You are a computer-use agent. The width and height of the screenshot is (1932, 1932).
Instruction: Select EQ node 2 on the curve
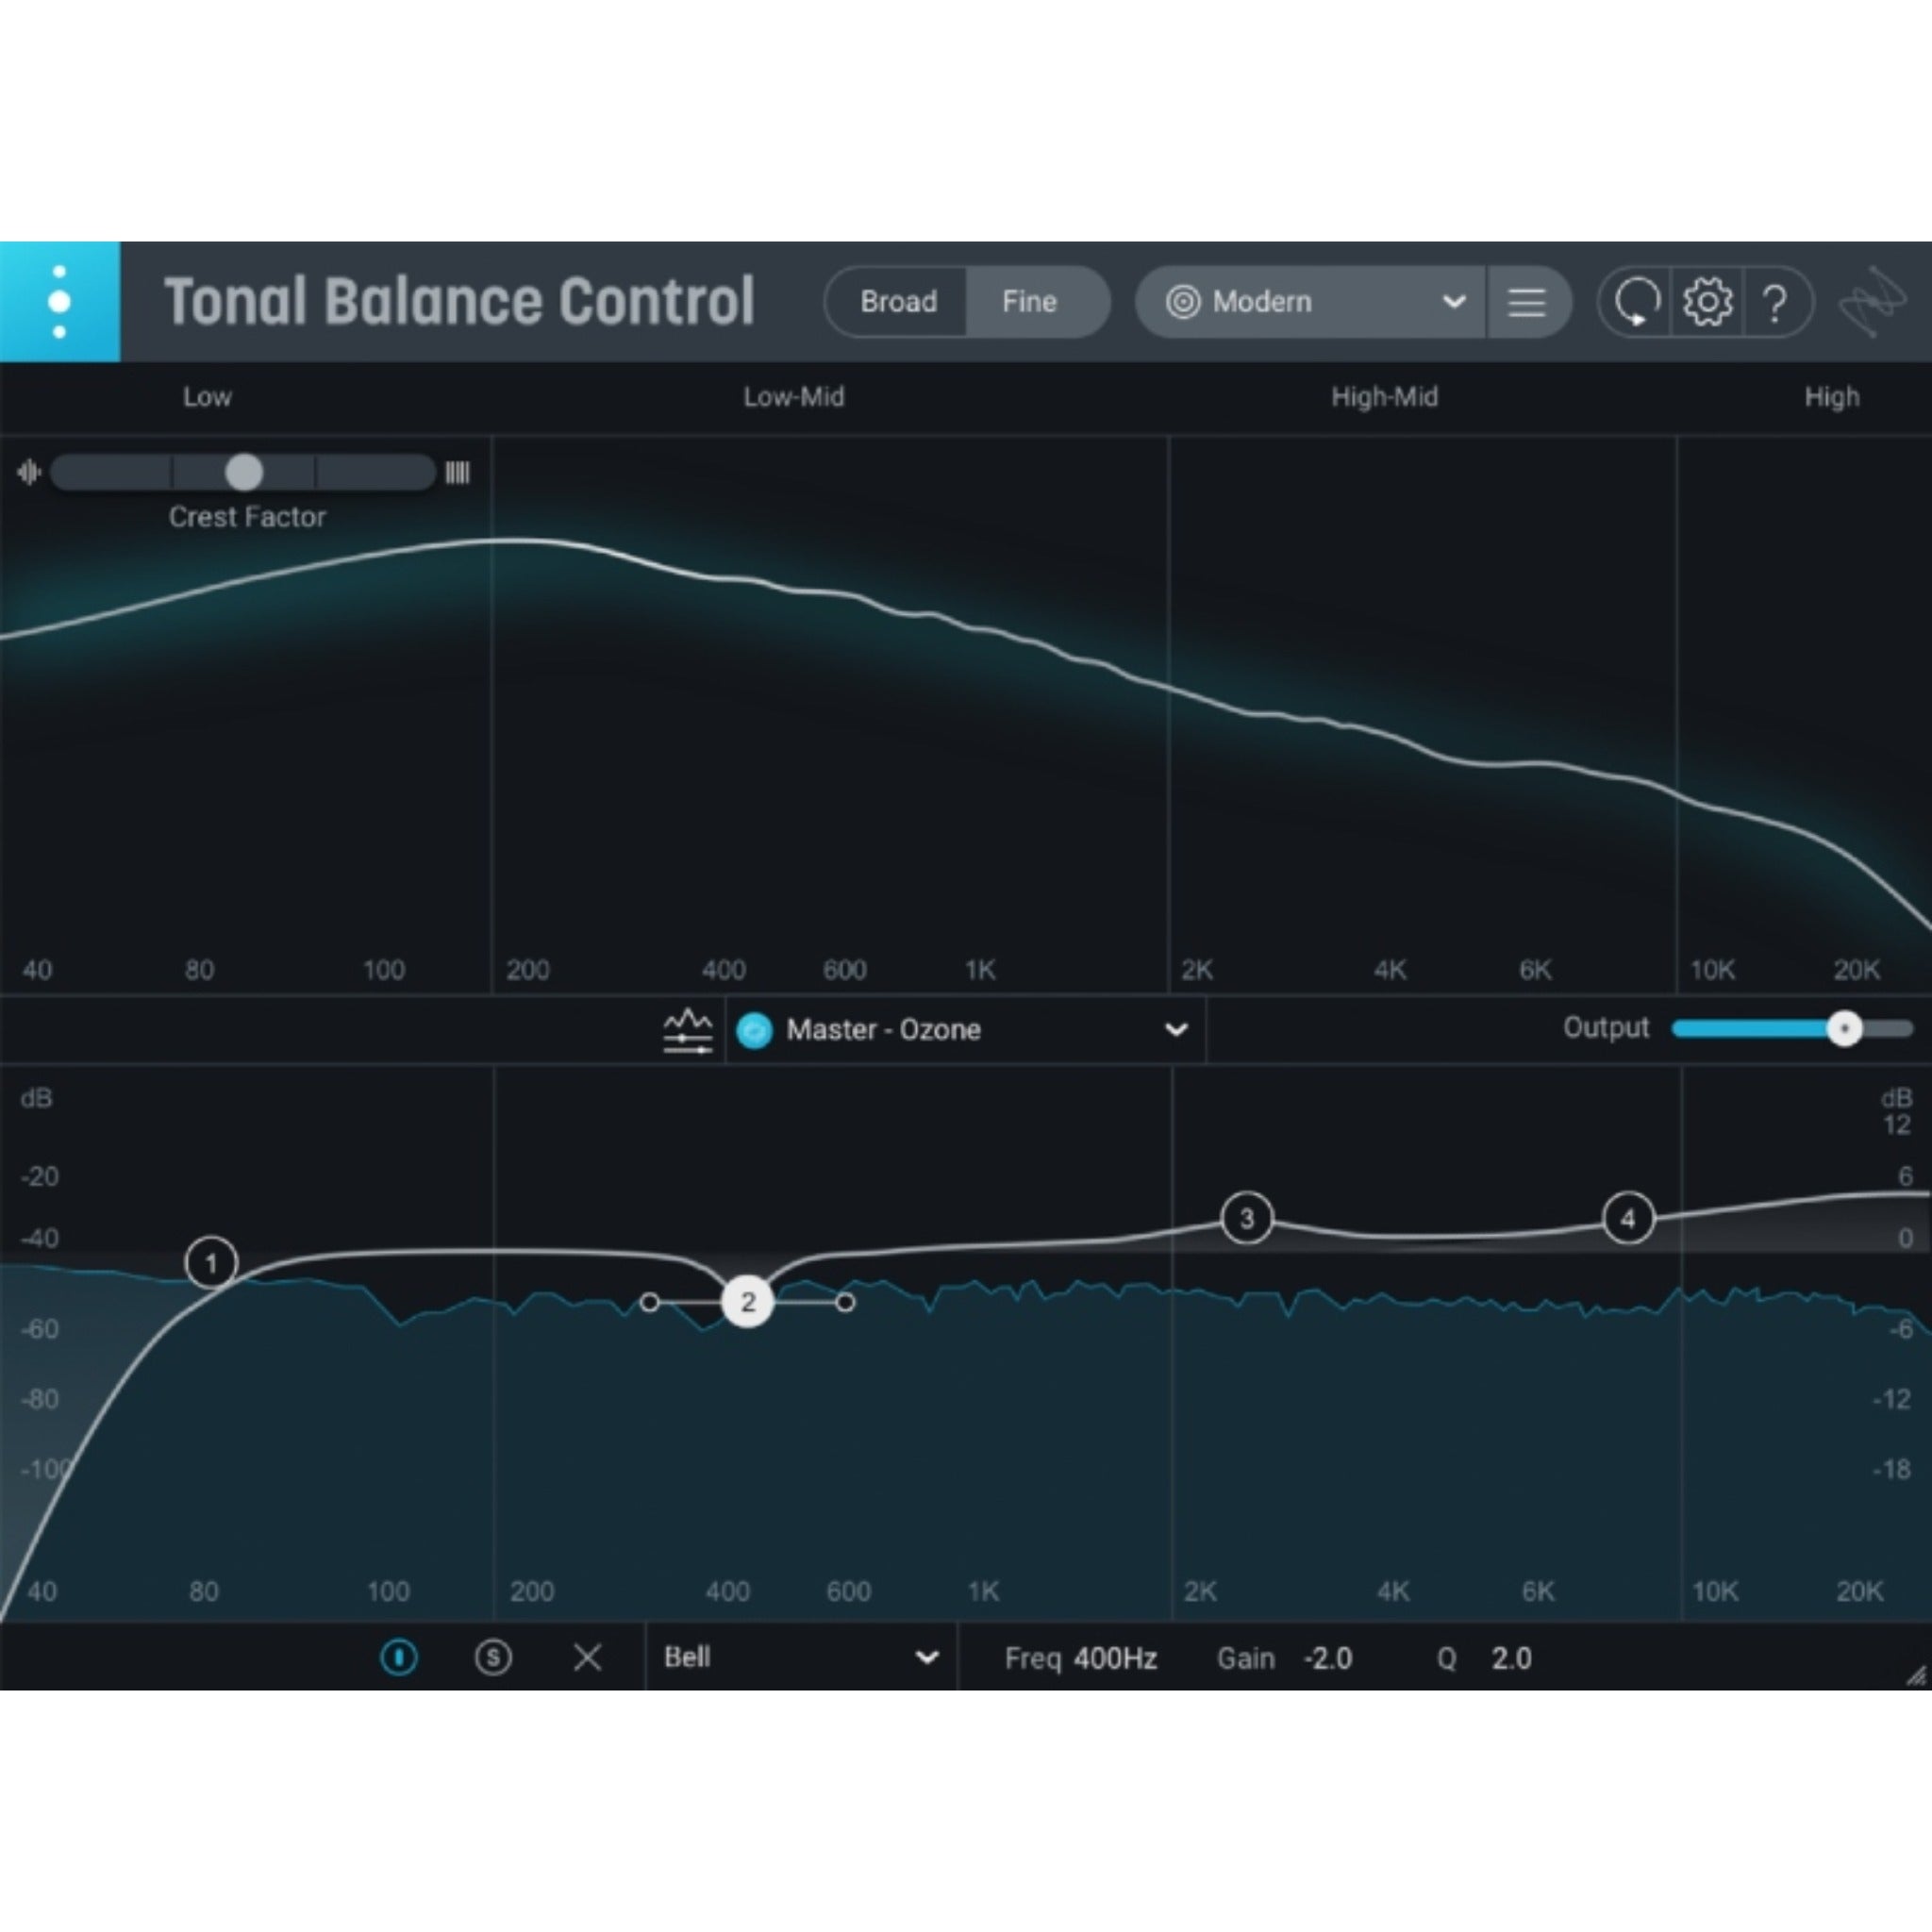[746, 1302]
